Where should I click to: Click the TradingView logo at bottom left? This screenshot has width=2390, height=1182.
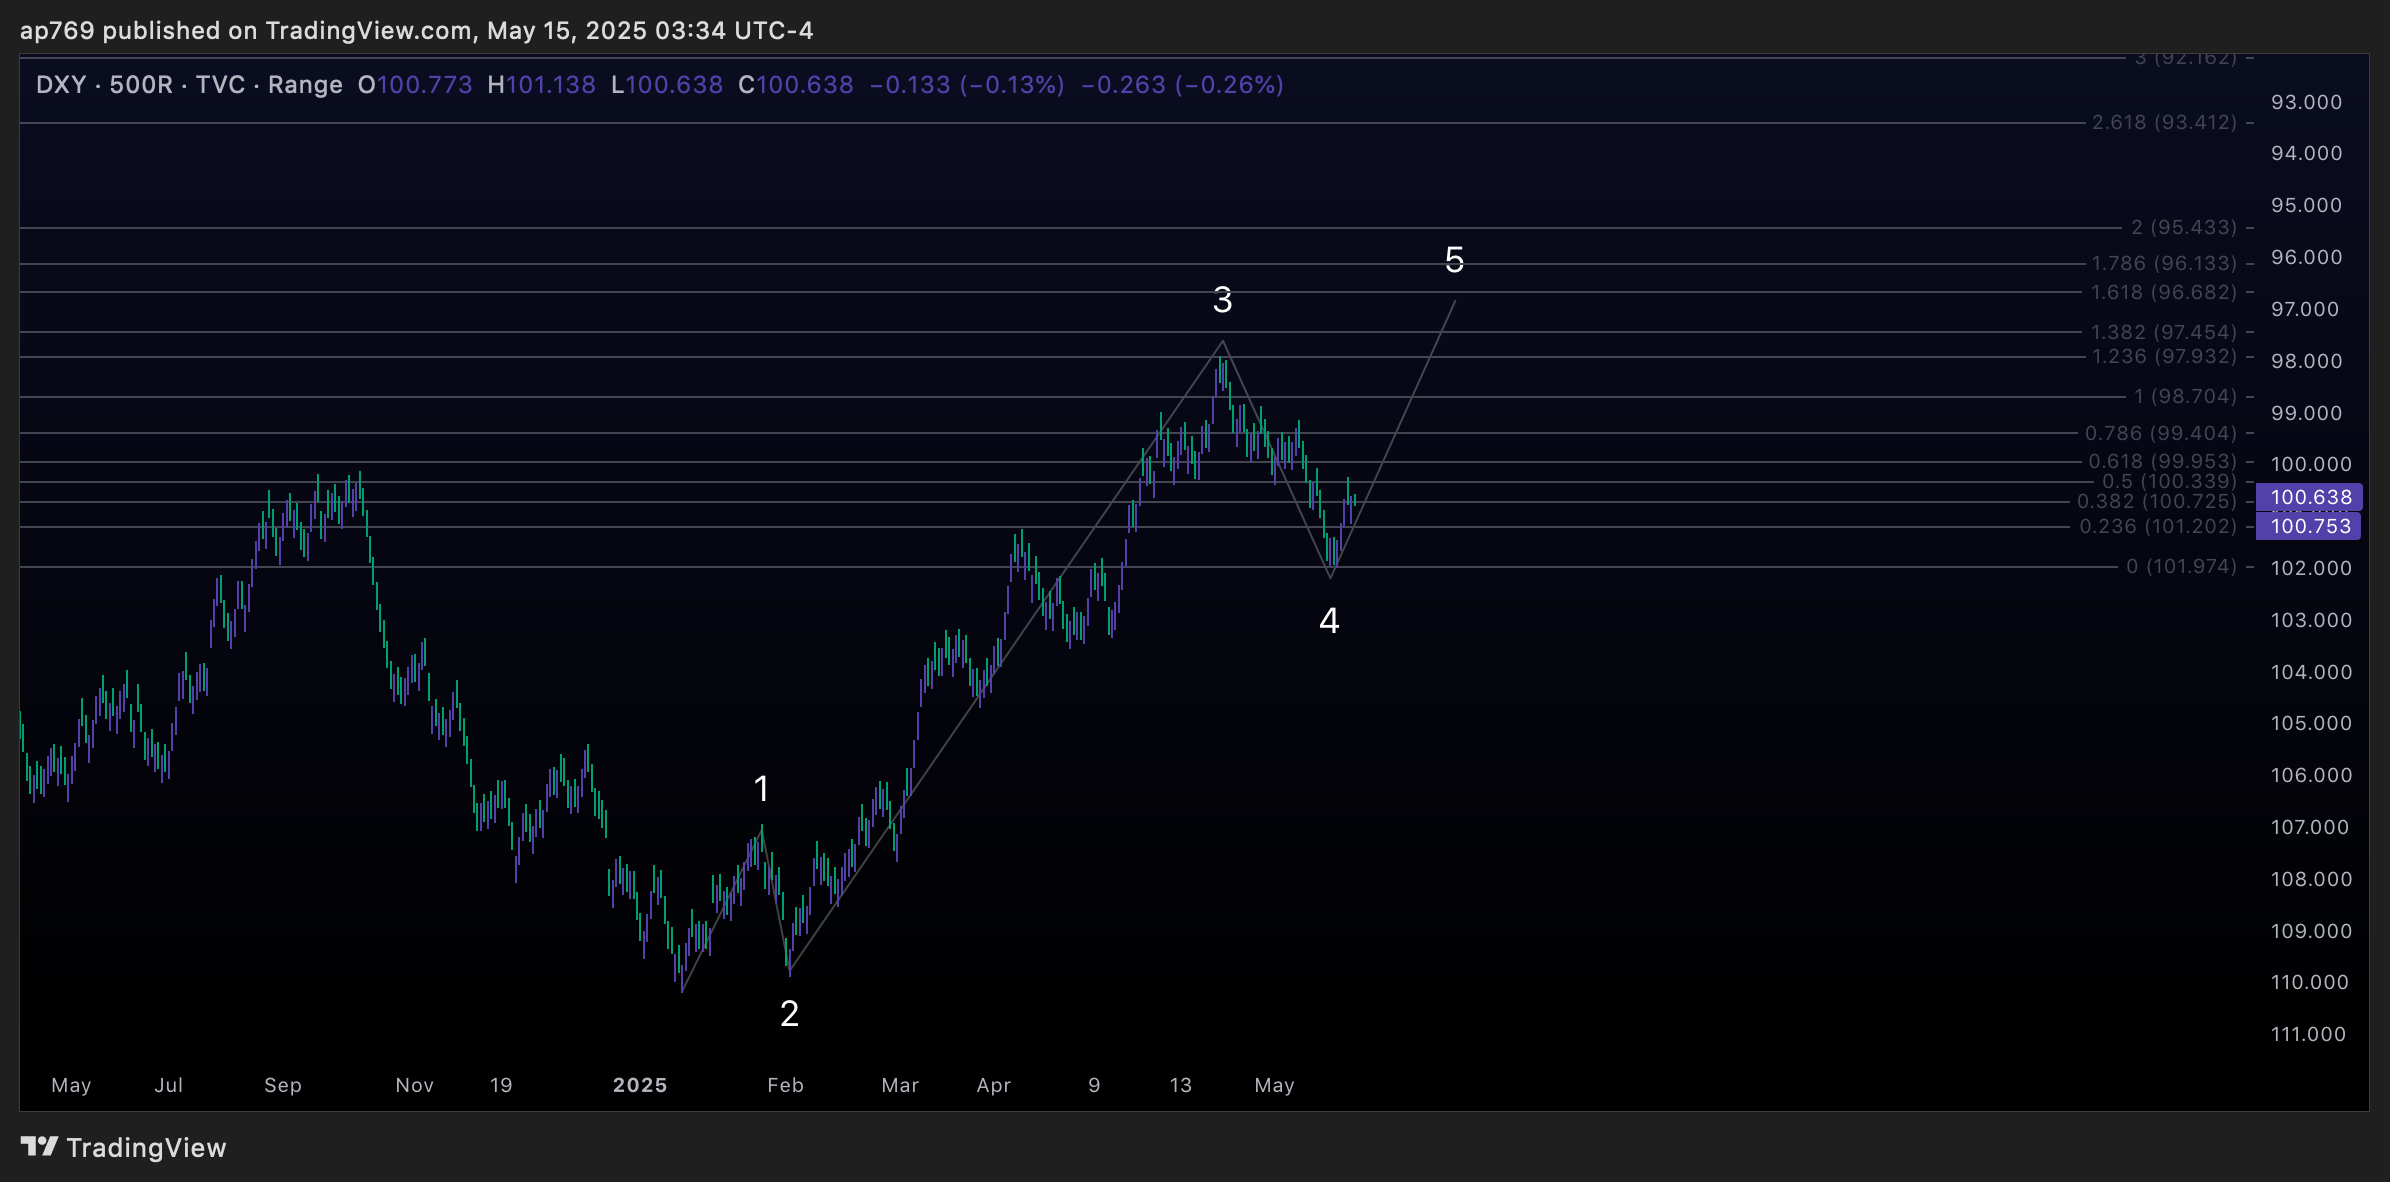pos(123,1147)
